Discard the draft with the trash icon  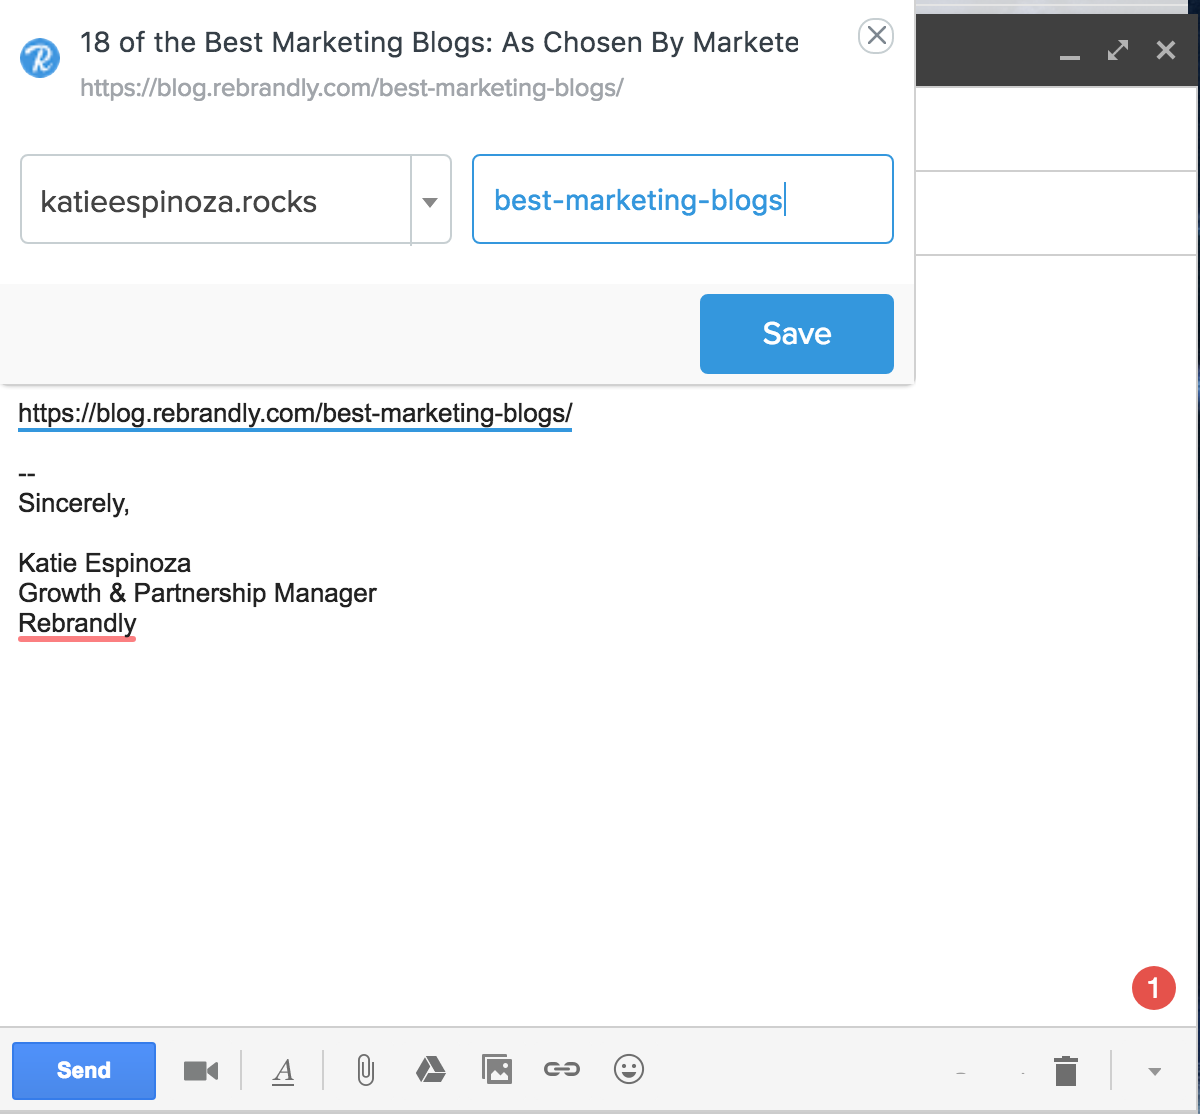click(1066, 1070)
